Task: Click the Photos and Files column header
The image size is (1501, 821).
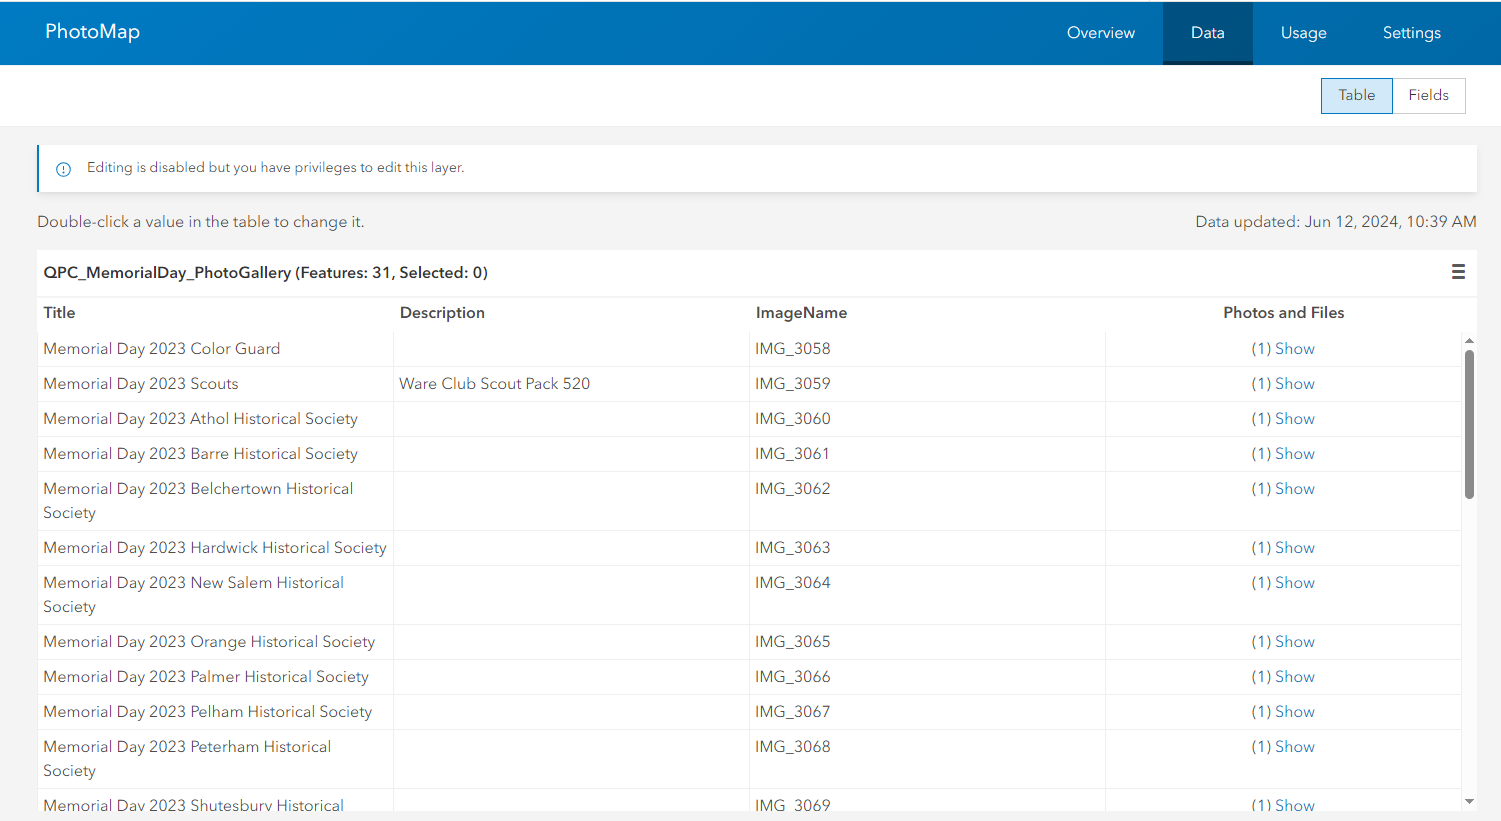Action: point(1284,312)
